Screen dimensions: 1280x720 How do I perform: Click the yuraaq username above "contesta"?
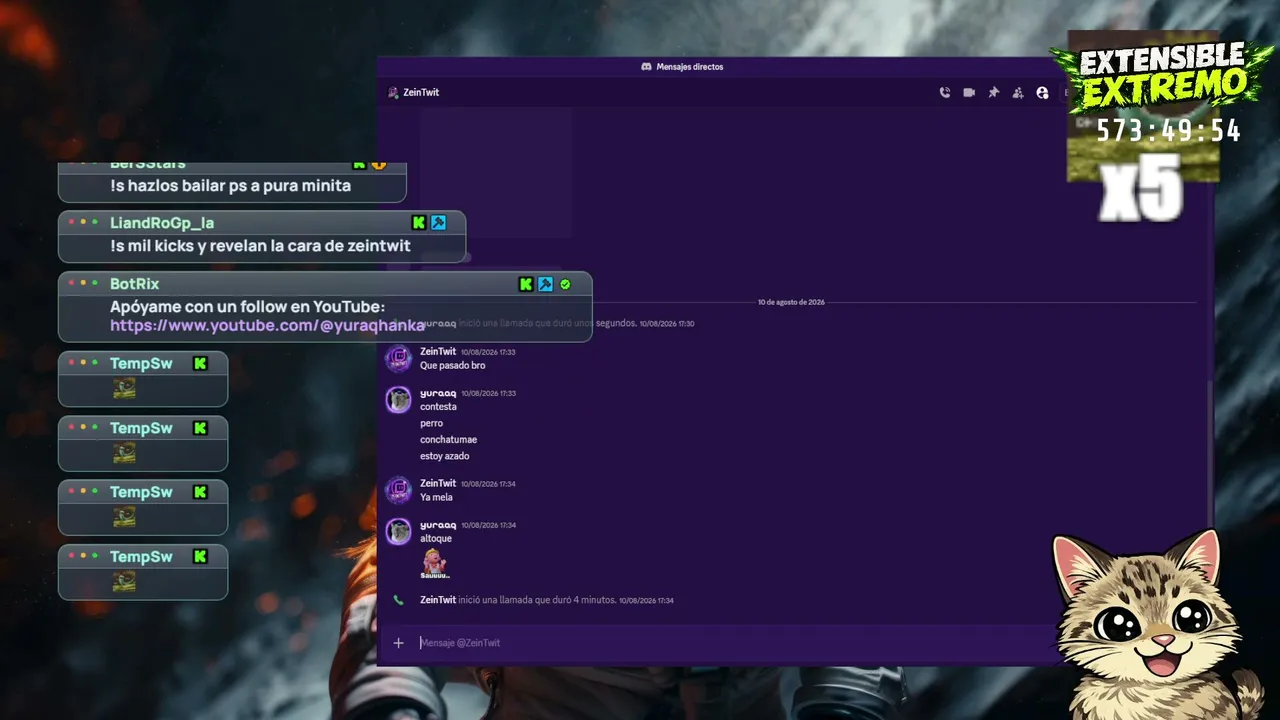click(x=438, y=393)
